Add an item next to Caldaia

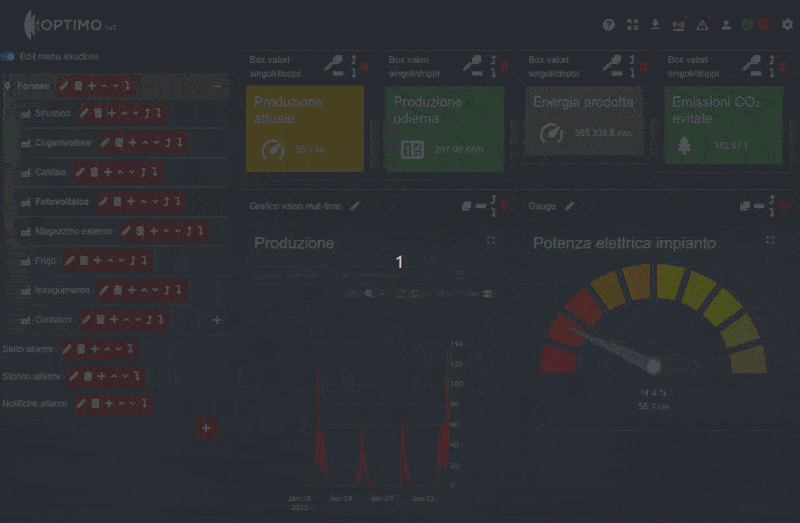click(x=108, y=172)
